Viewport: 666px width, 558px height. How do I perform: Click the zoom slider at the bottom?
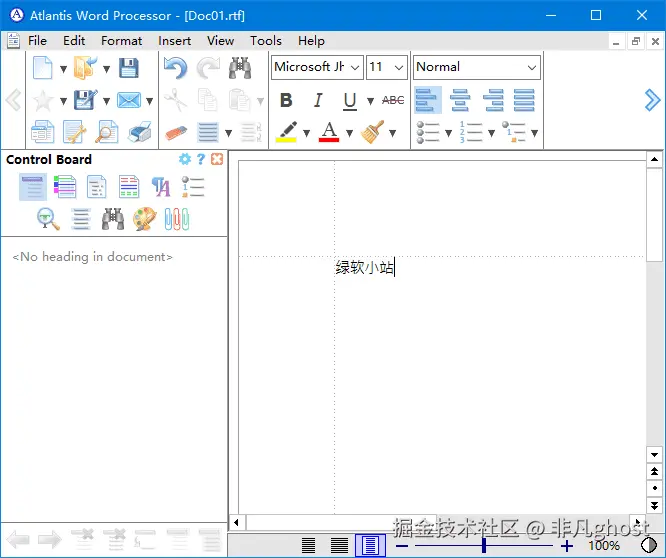point(484,545)
